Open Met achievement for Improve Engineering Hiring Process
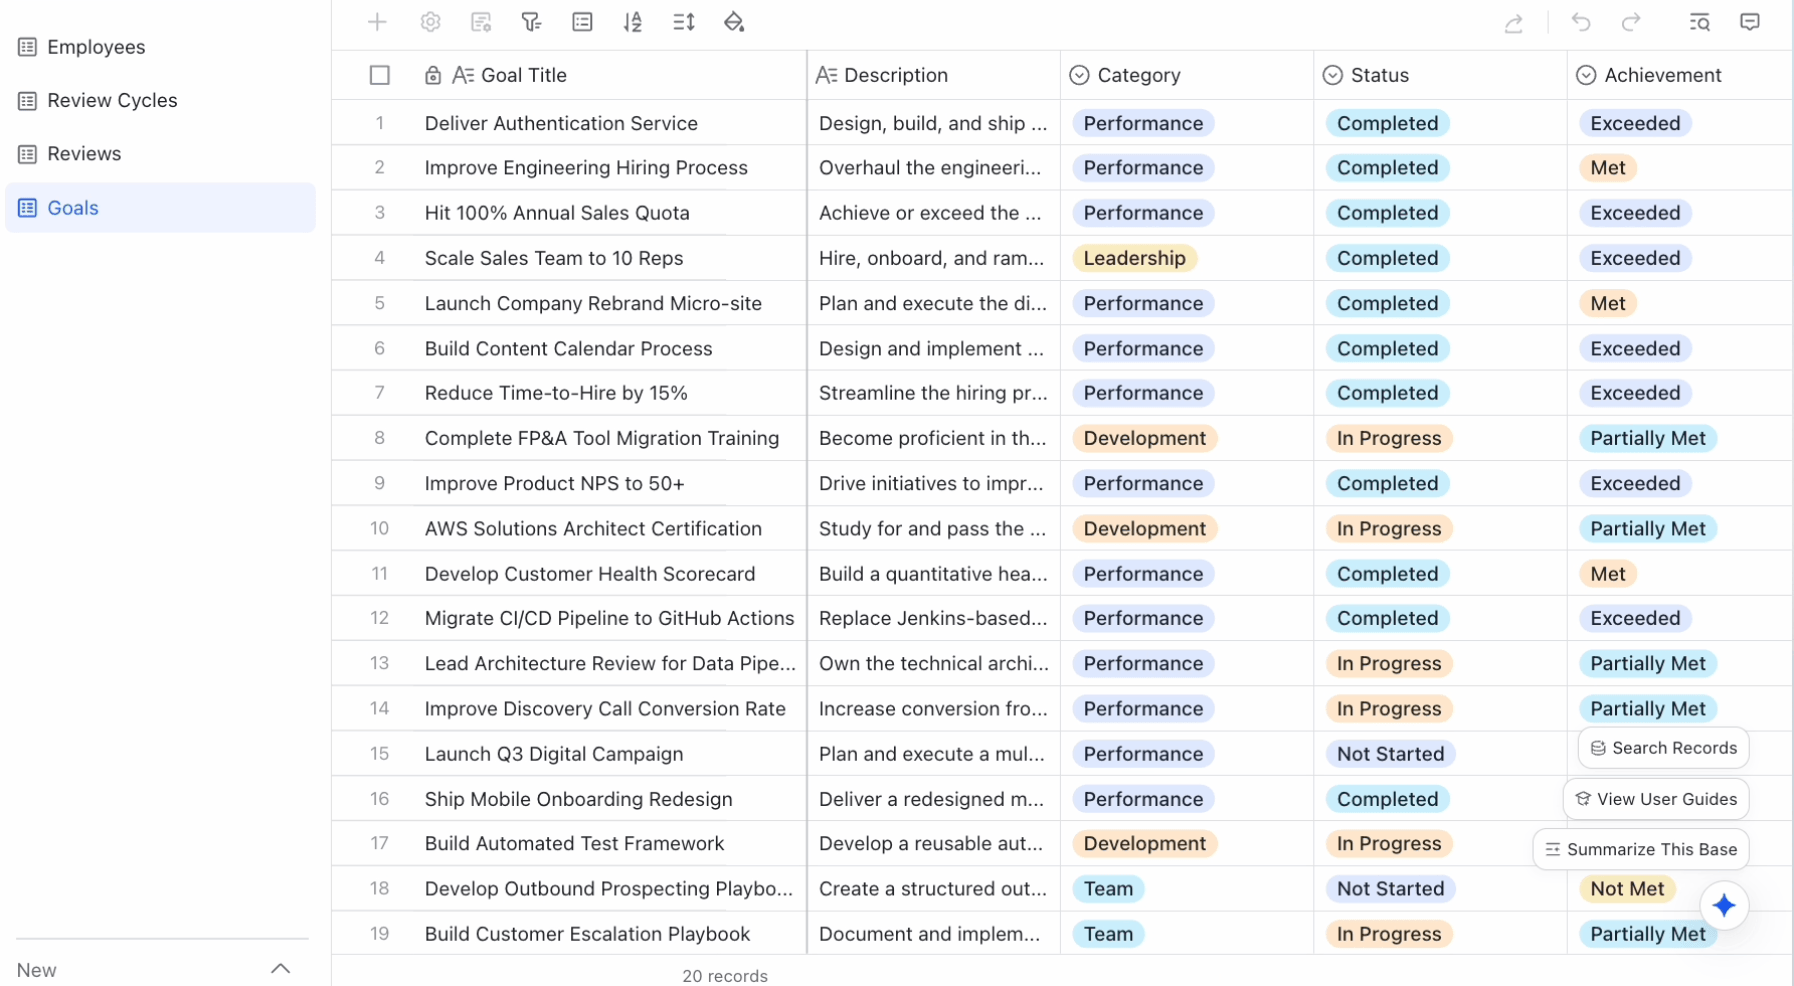Screen dimensions: 1794x986 (1608, 168)
